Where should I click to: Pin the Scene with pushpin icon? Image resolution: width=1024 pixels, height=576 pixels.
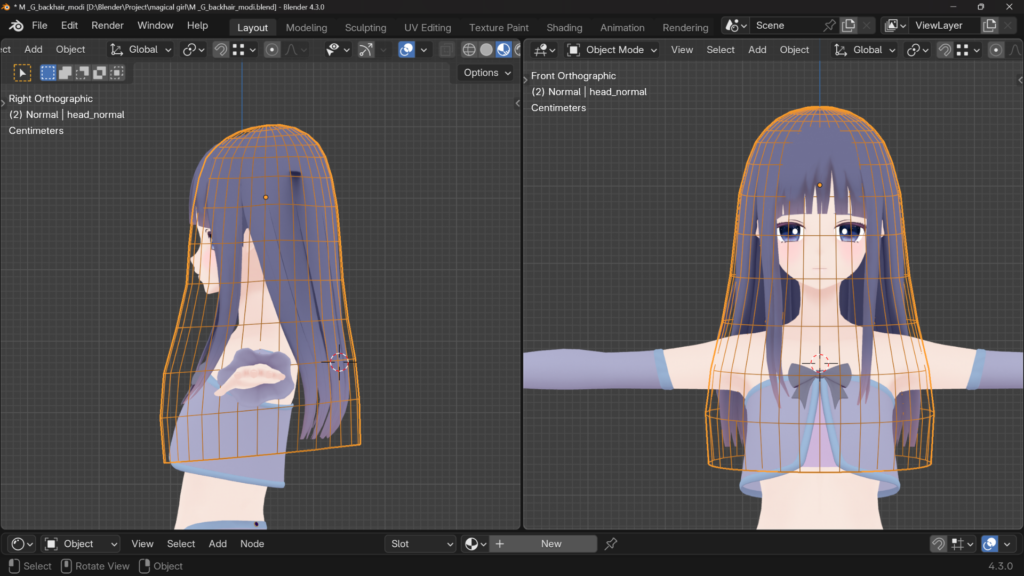point(829,26)
